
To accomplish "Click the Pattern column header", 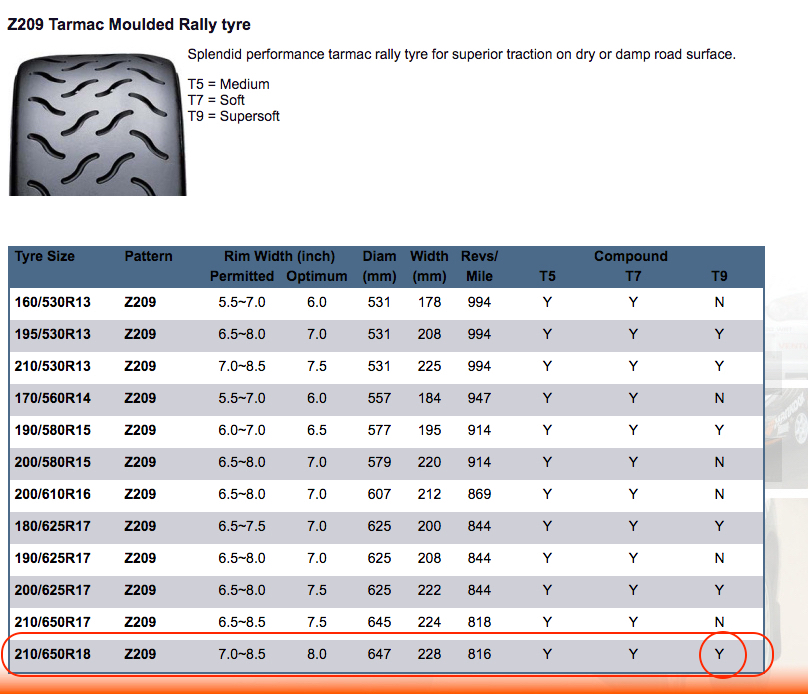I will pos(148,257).
